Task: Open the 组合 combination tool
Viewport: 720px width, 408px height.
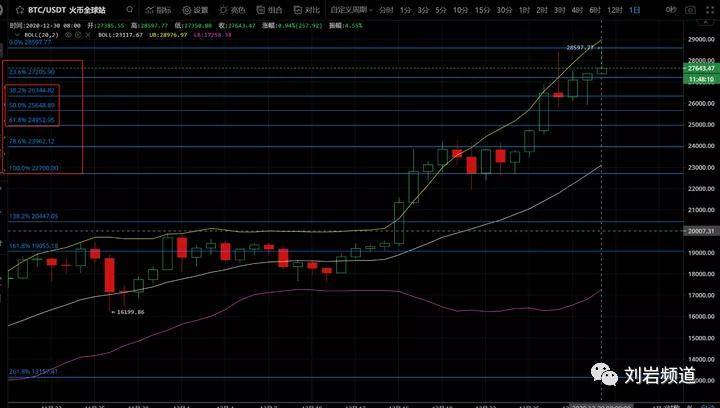Action: point(270,10)
